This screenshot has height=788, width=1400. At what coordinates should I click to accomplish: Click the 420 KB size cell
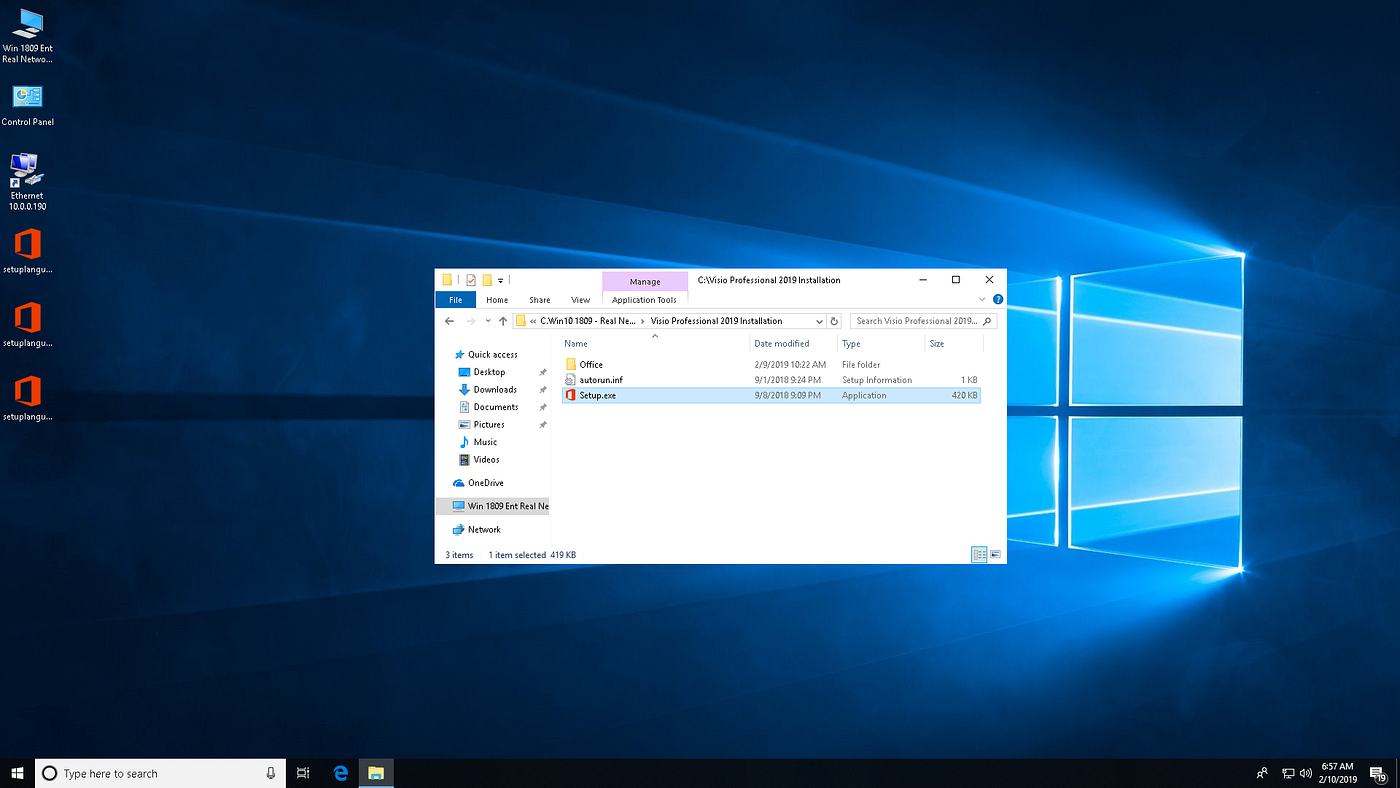(965, 395)
